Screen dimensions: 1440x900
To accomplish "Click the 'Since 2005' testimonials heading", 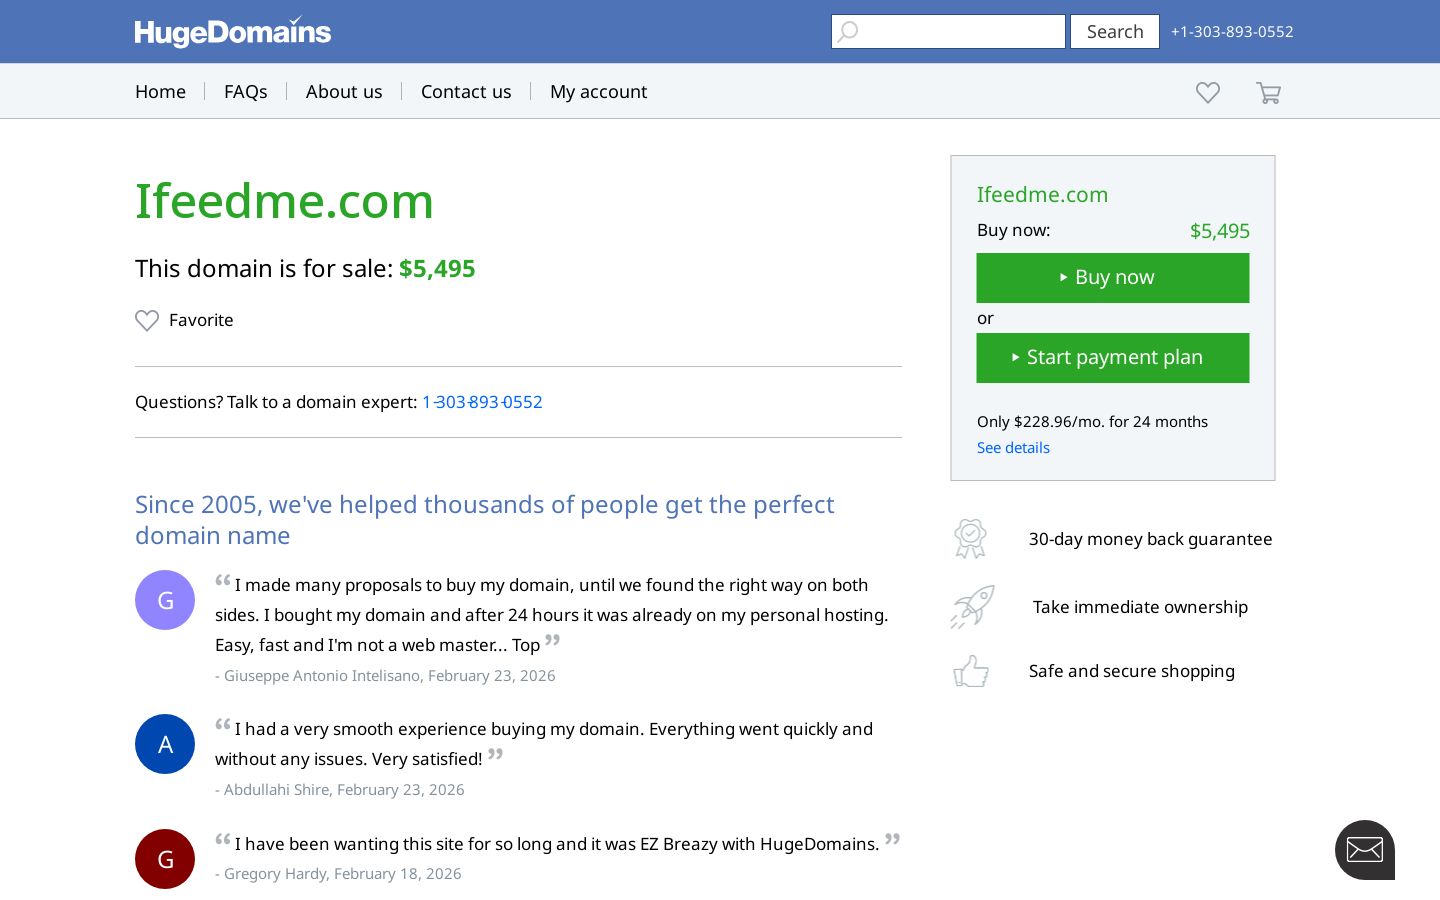I will pos(485,520).
